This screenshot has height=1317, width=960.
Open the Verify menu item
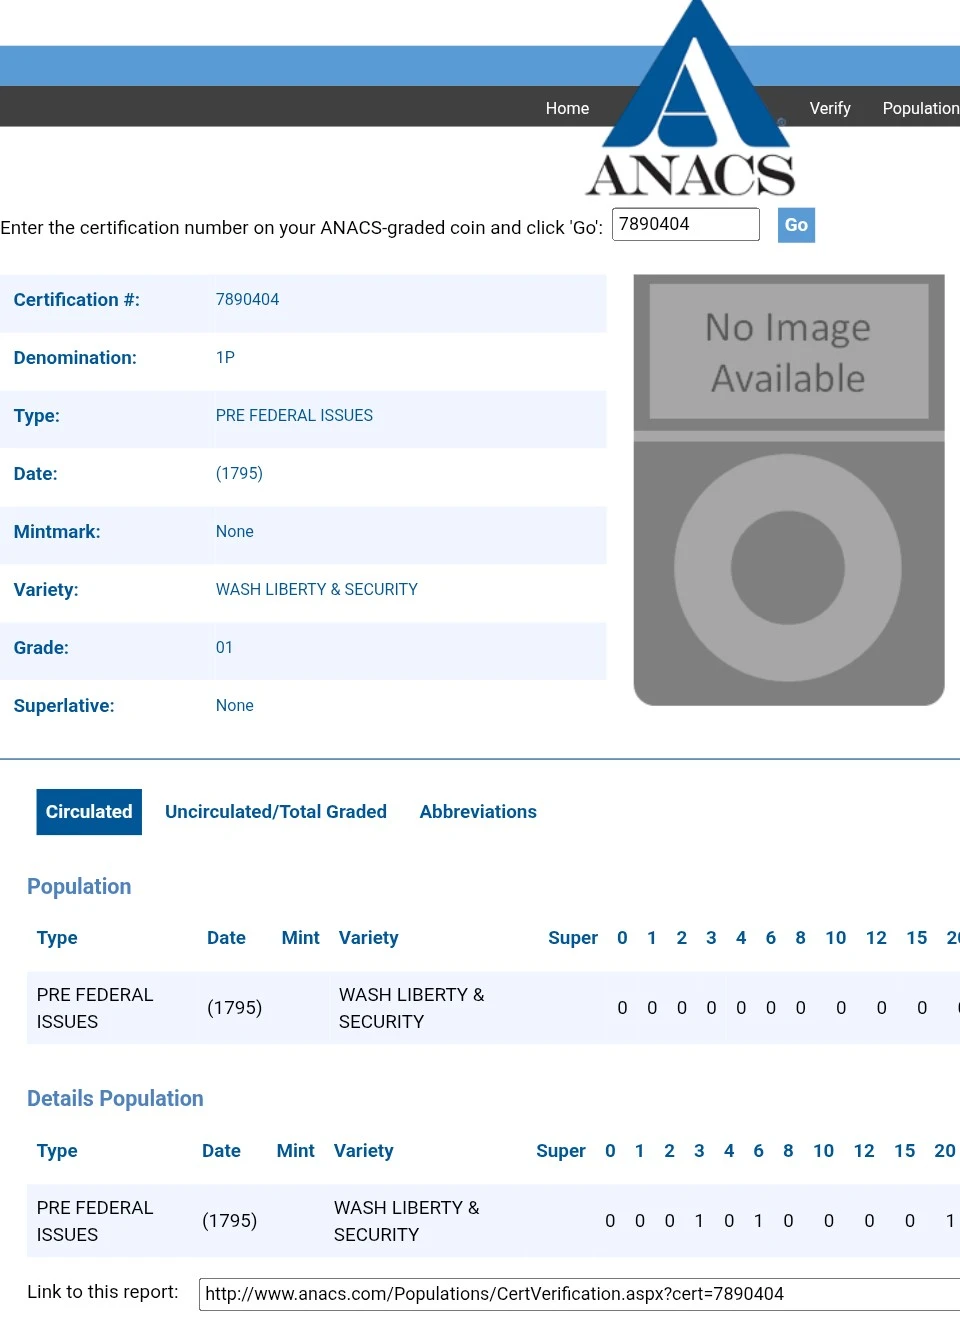click(x=830, y=108)
